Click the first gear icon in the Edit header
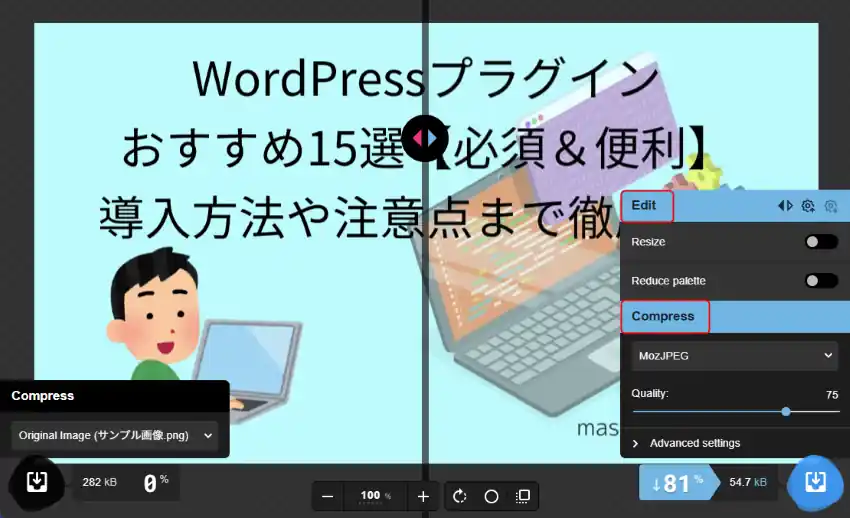This screenshot has height=518, width=850. tap(808, 206)
